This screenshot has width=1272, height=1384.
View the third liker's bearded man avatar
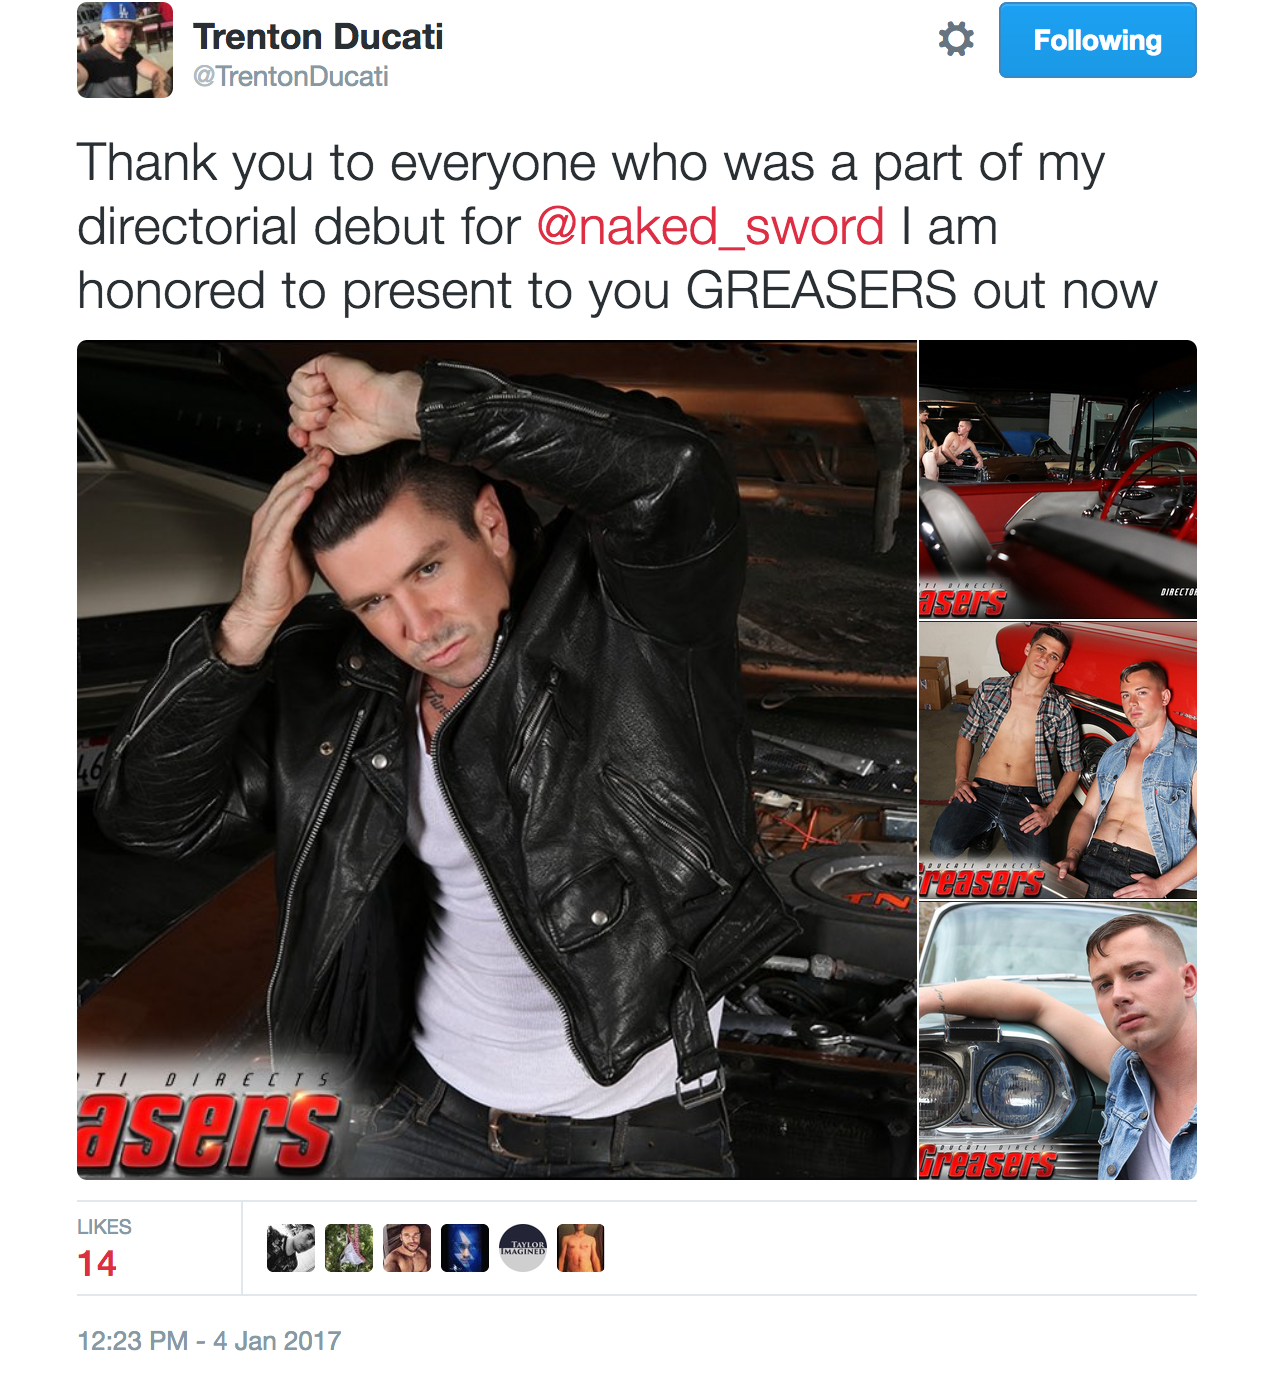click(x=407, y=1248)
